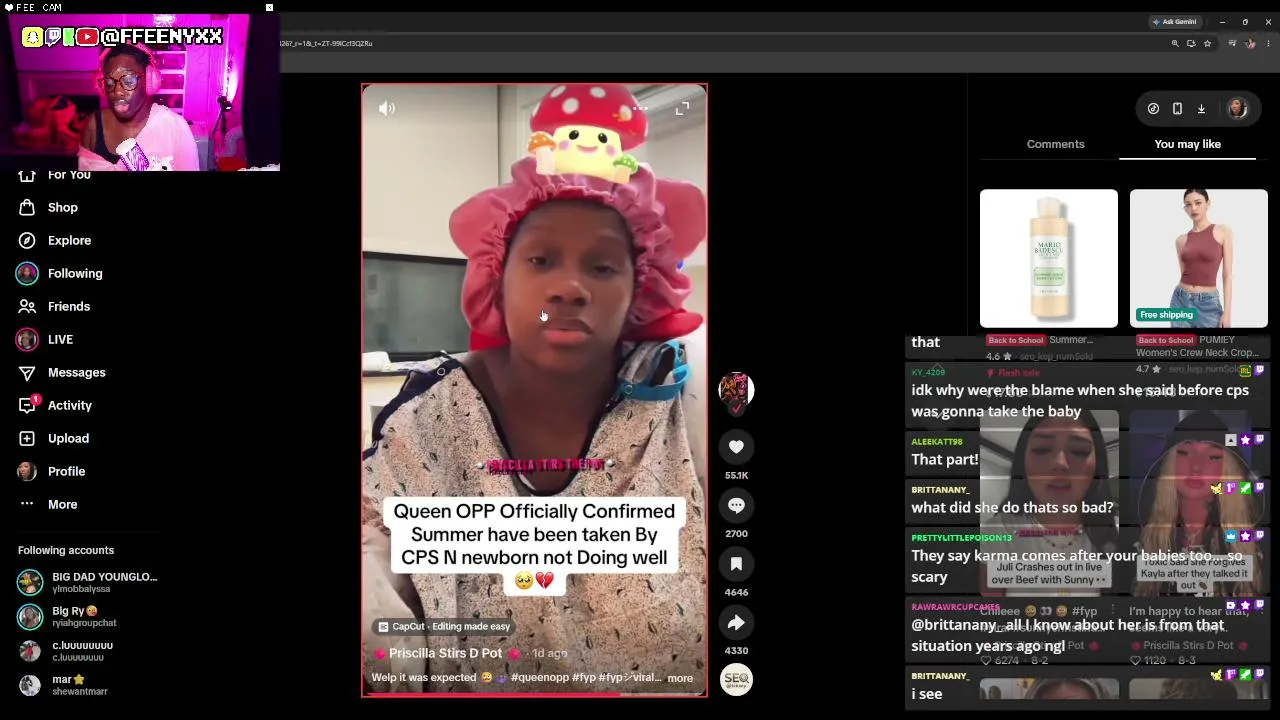Open the Mario Badescu product thumbnail
This screenshot has height=720, width=1280.
tap(1049, 258)
